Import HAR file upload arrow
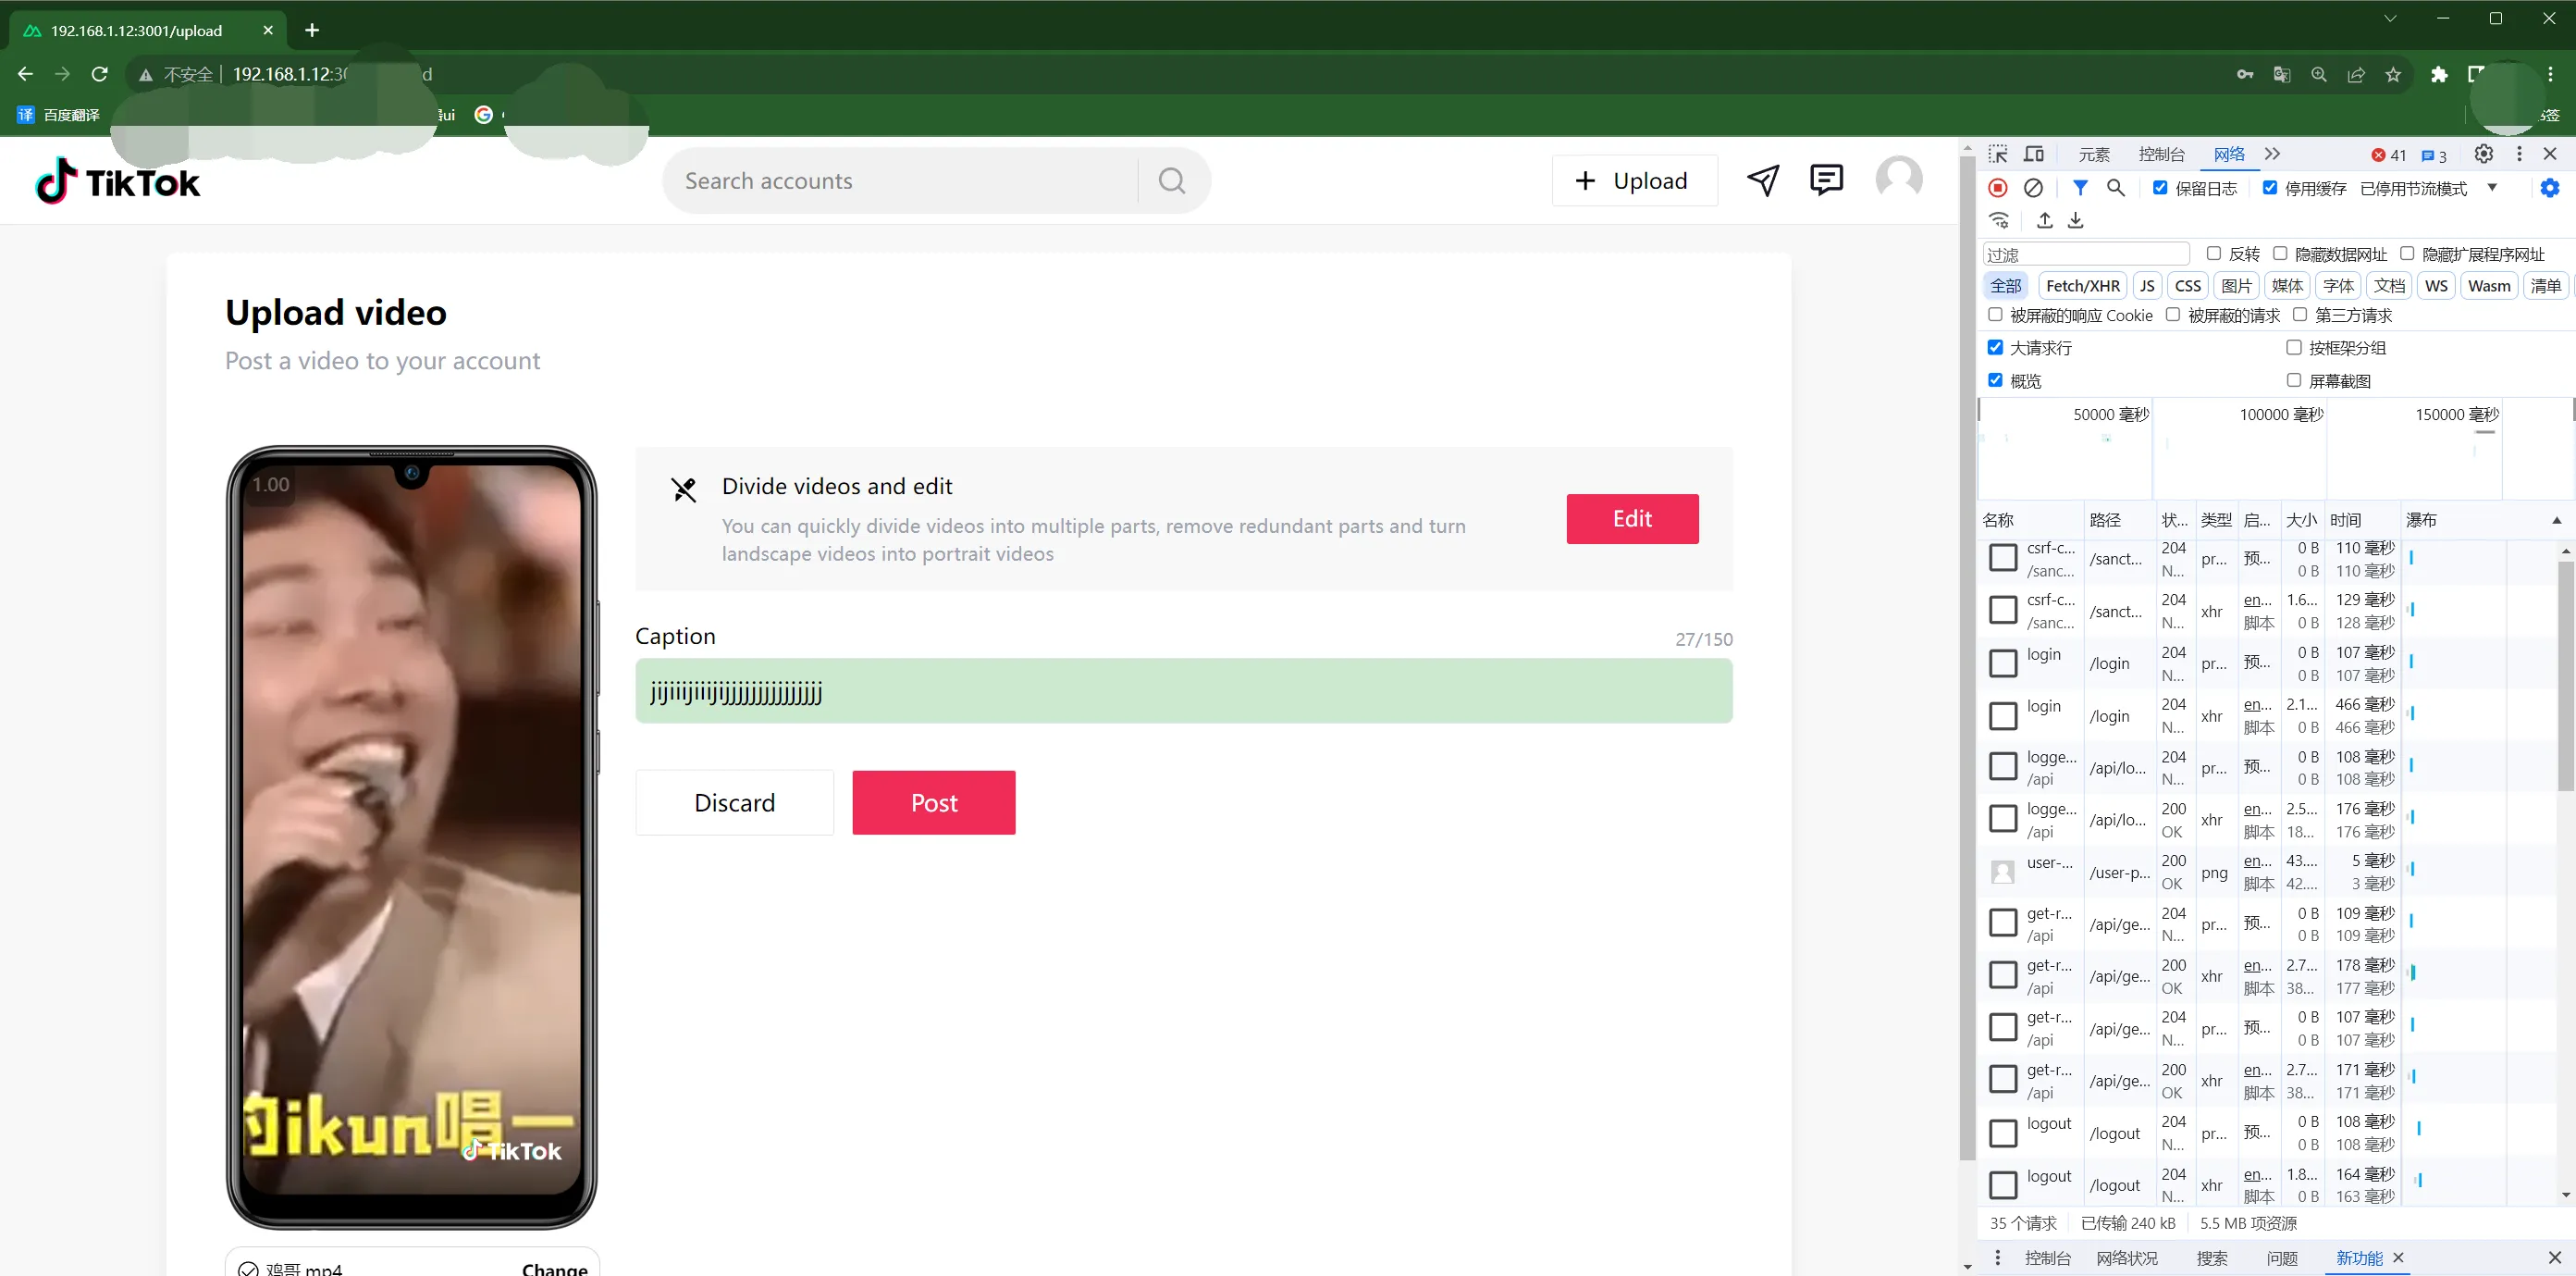The width and height of the screenshot is (2576, 1276). tap(2045, 220)
